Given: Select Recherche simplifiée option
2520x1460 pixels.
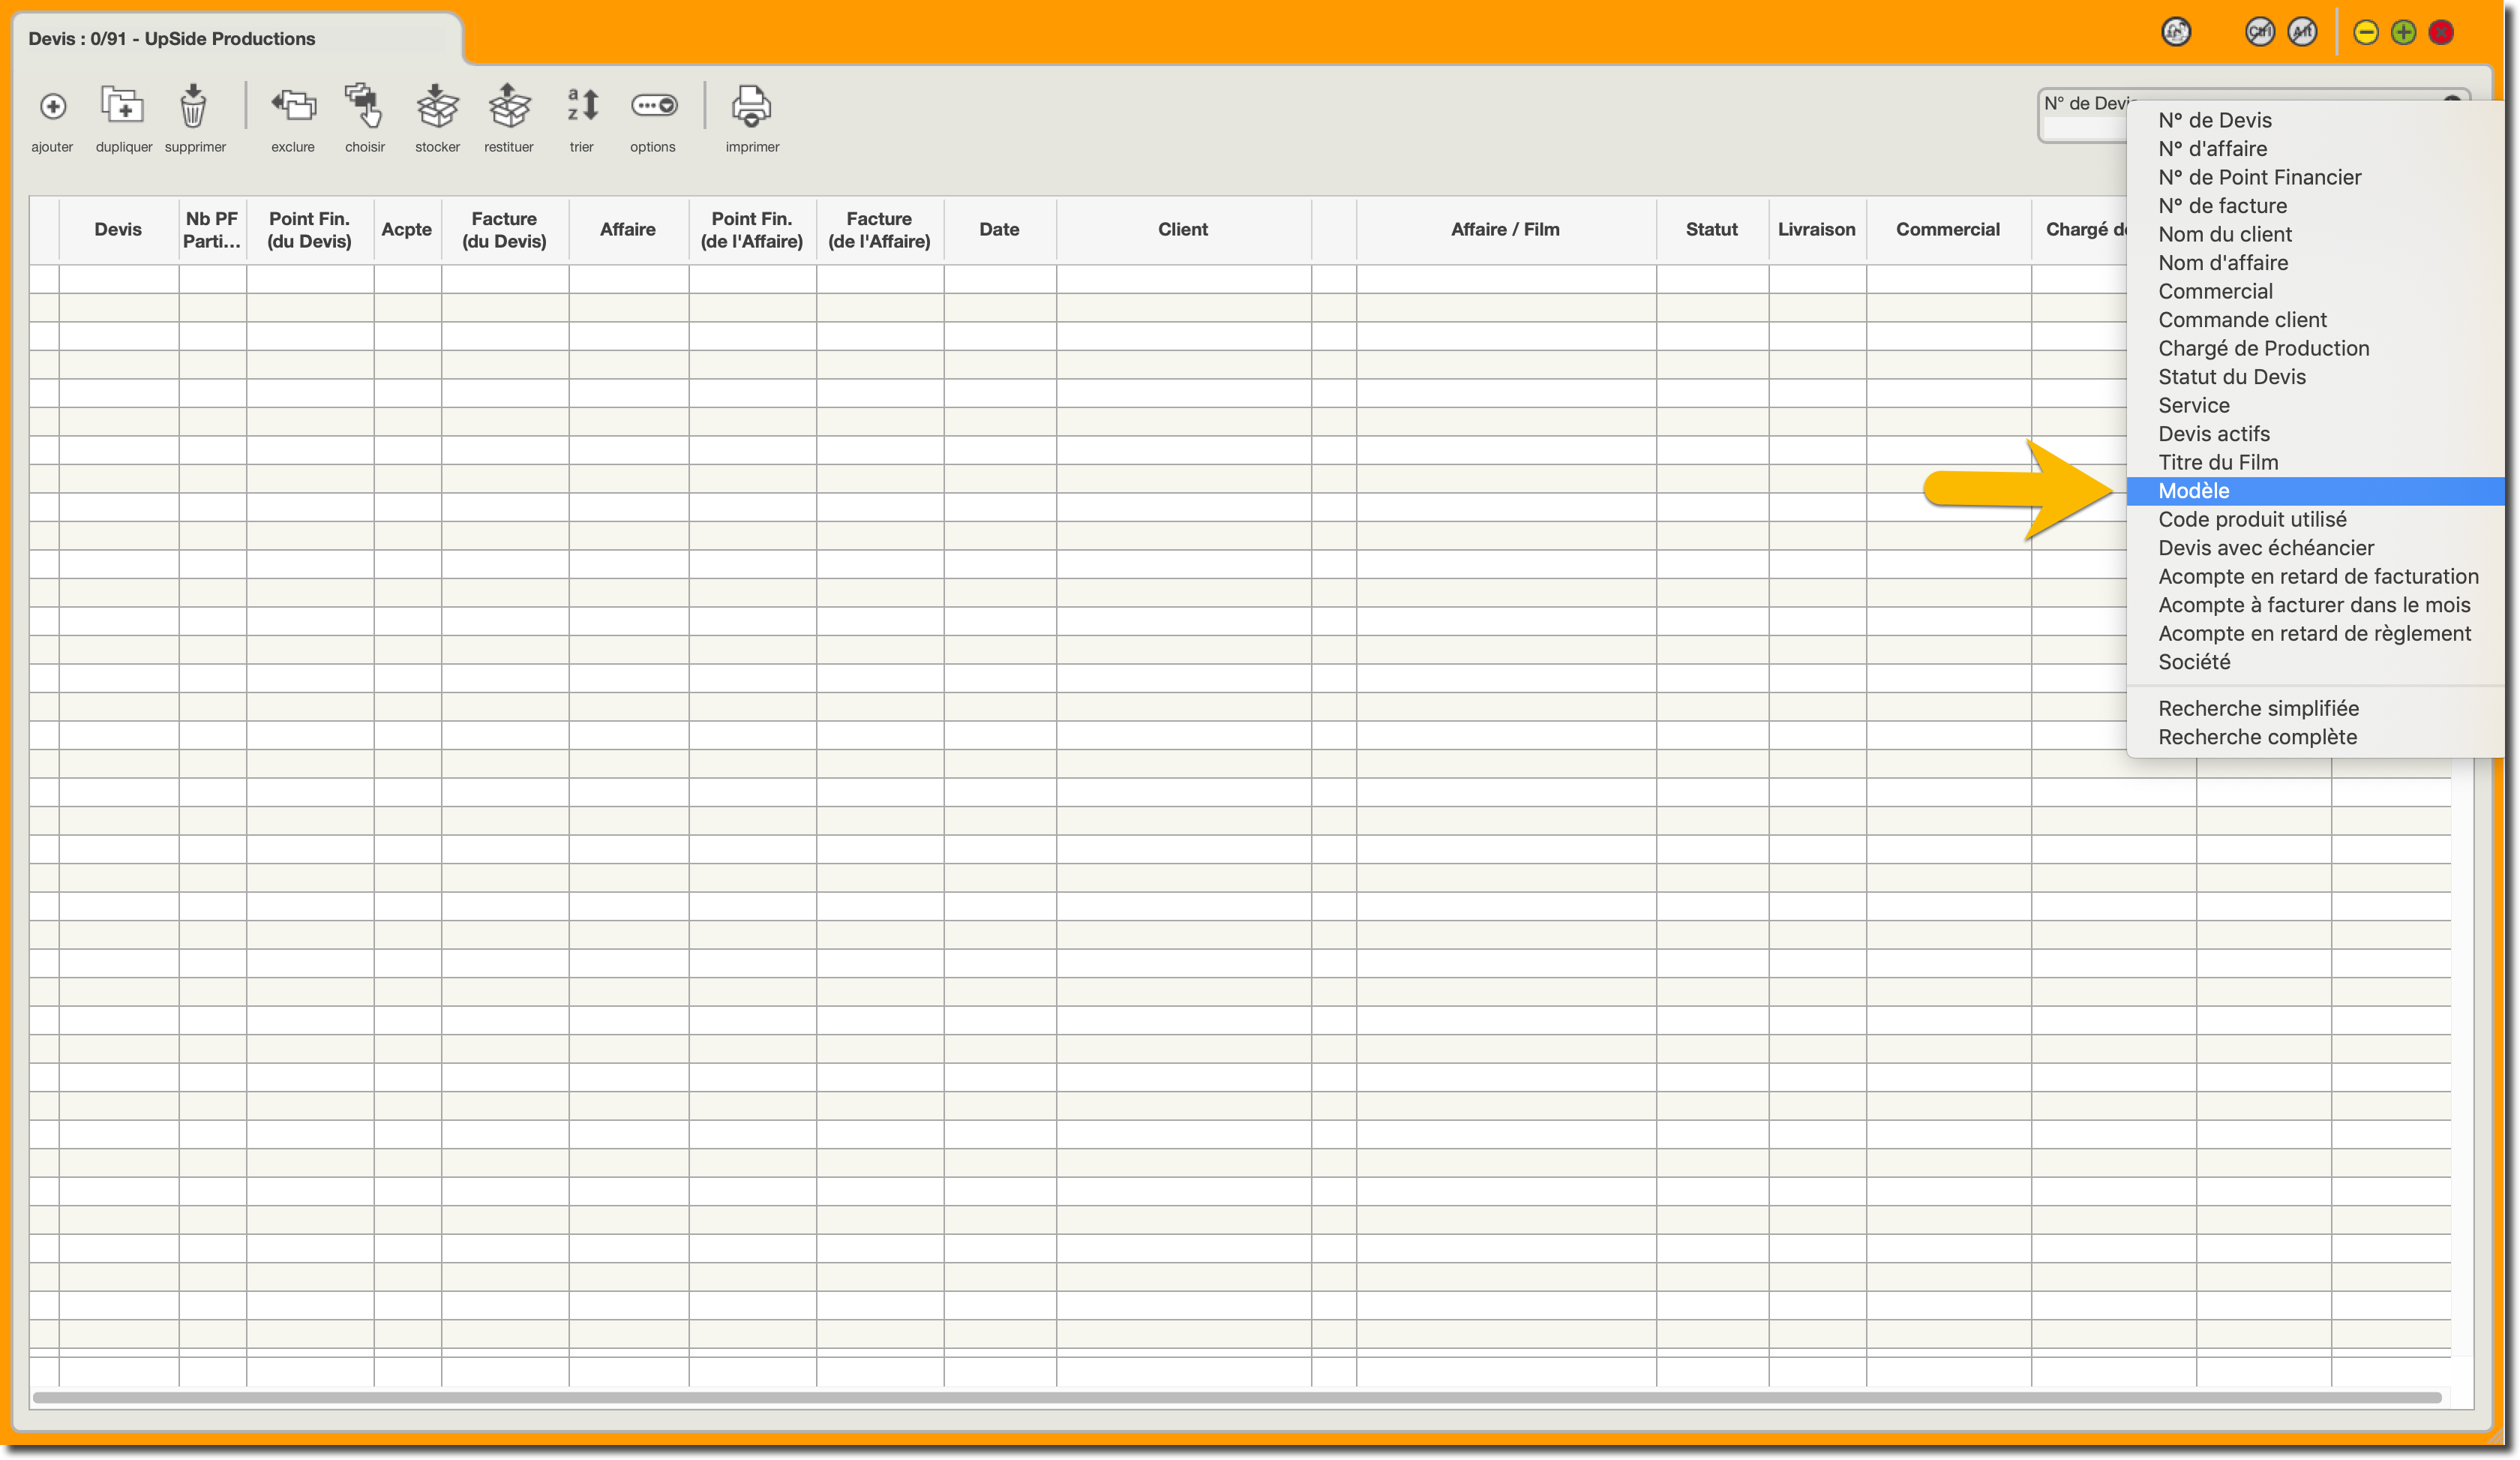Looking at the screenshot, I should (2258, 708).
